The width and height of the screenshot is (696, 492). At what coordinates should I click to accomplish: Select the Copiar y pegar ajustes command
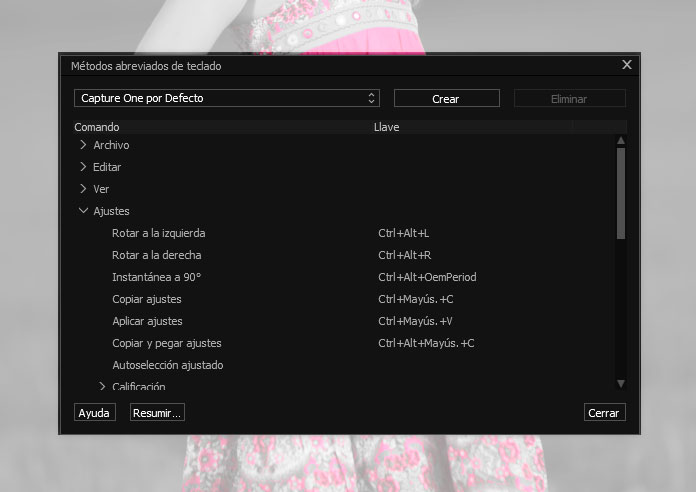[x=167, y=343]
